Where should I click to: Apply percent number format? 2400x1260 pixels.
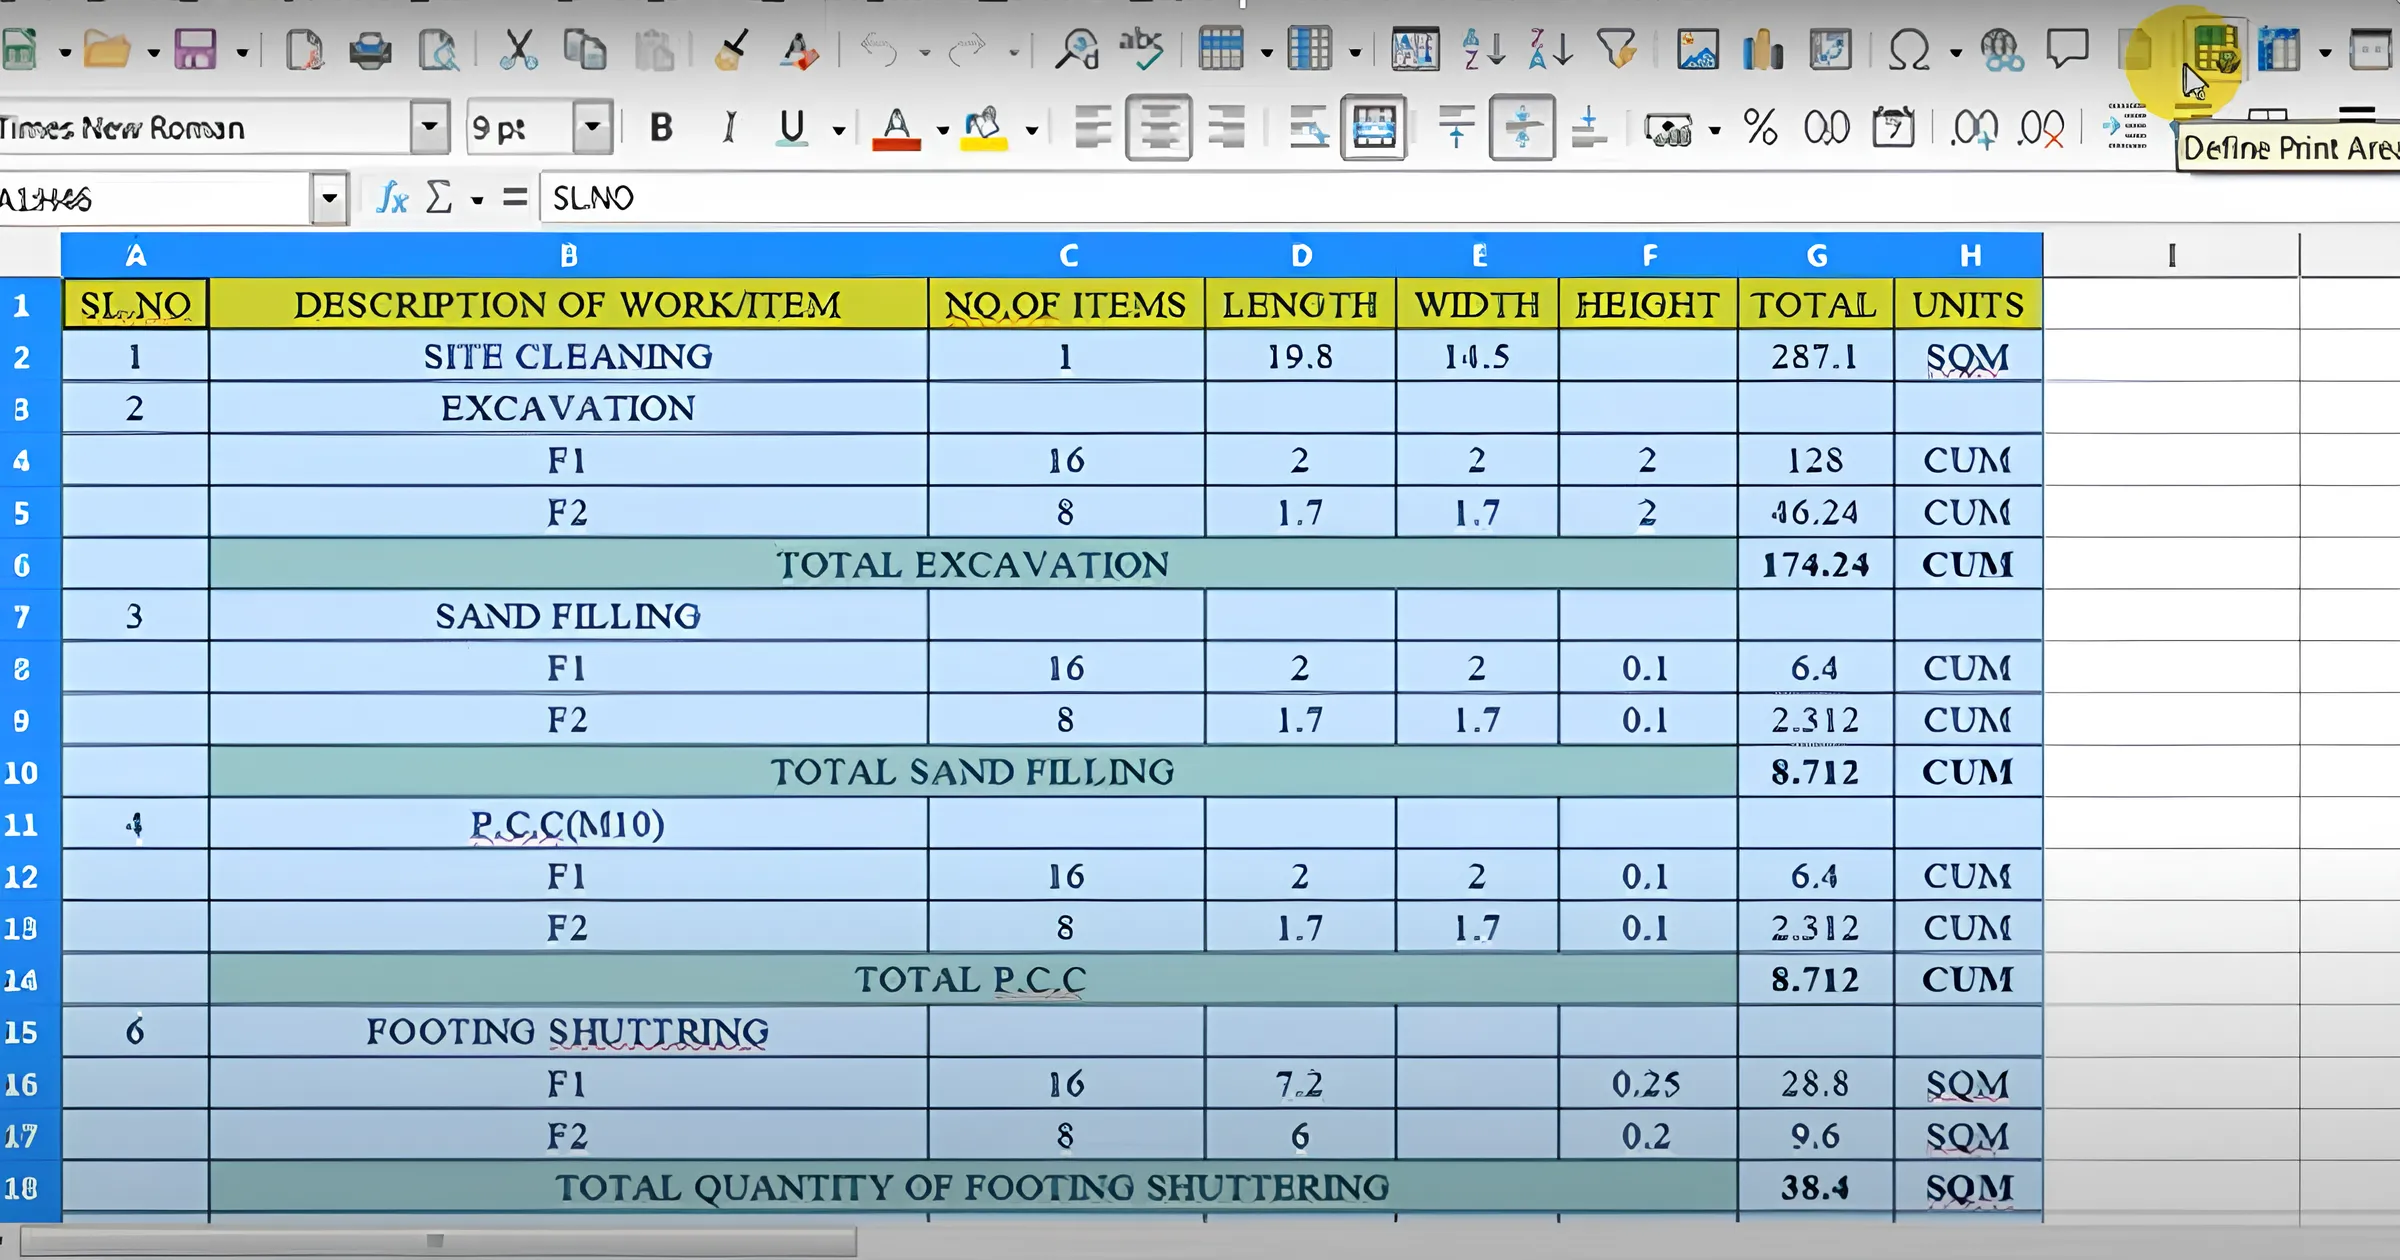click(1760, 127)
